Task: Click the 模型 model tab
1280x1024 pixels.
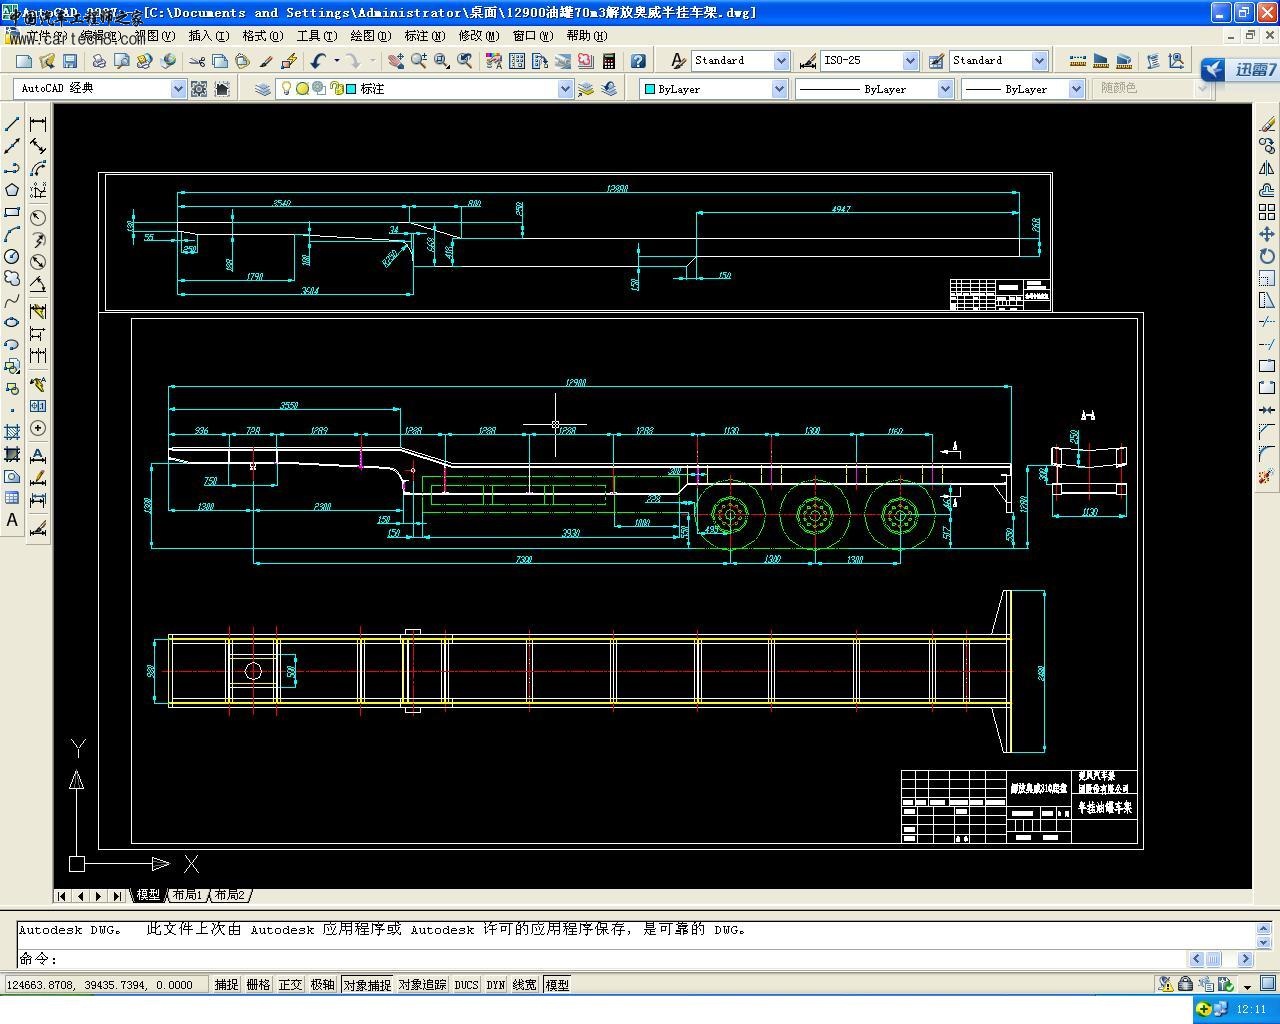Action: 148,895
